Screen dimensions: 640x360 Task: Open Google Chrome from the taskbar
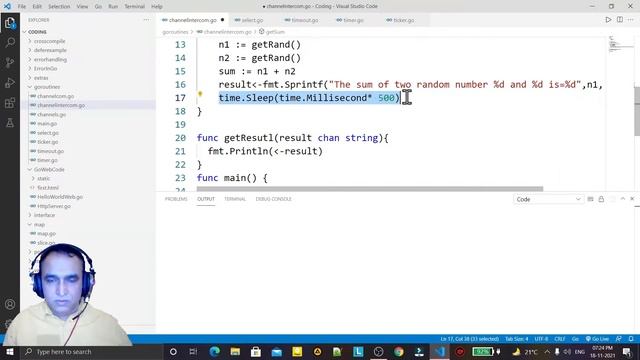coord(399,352)
